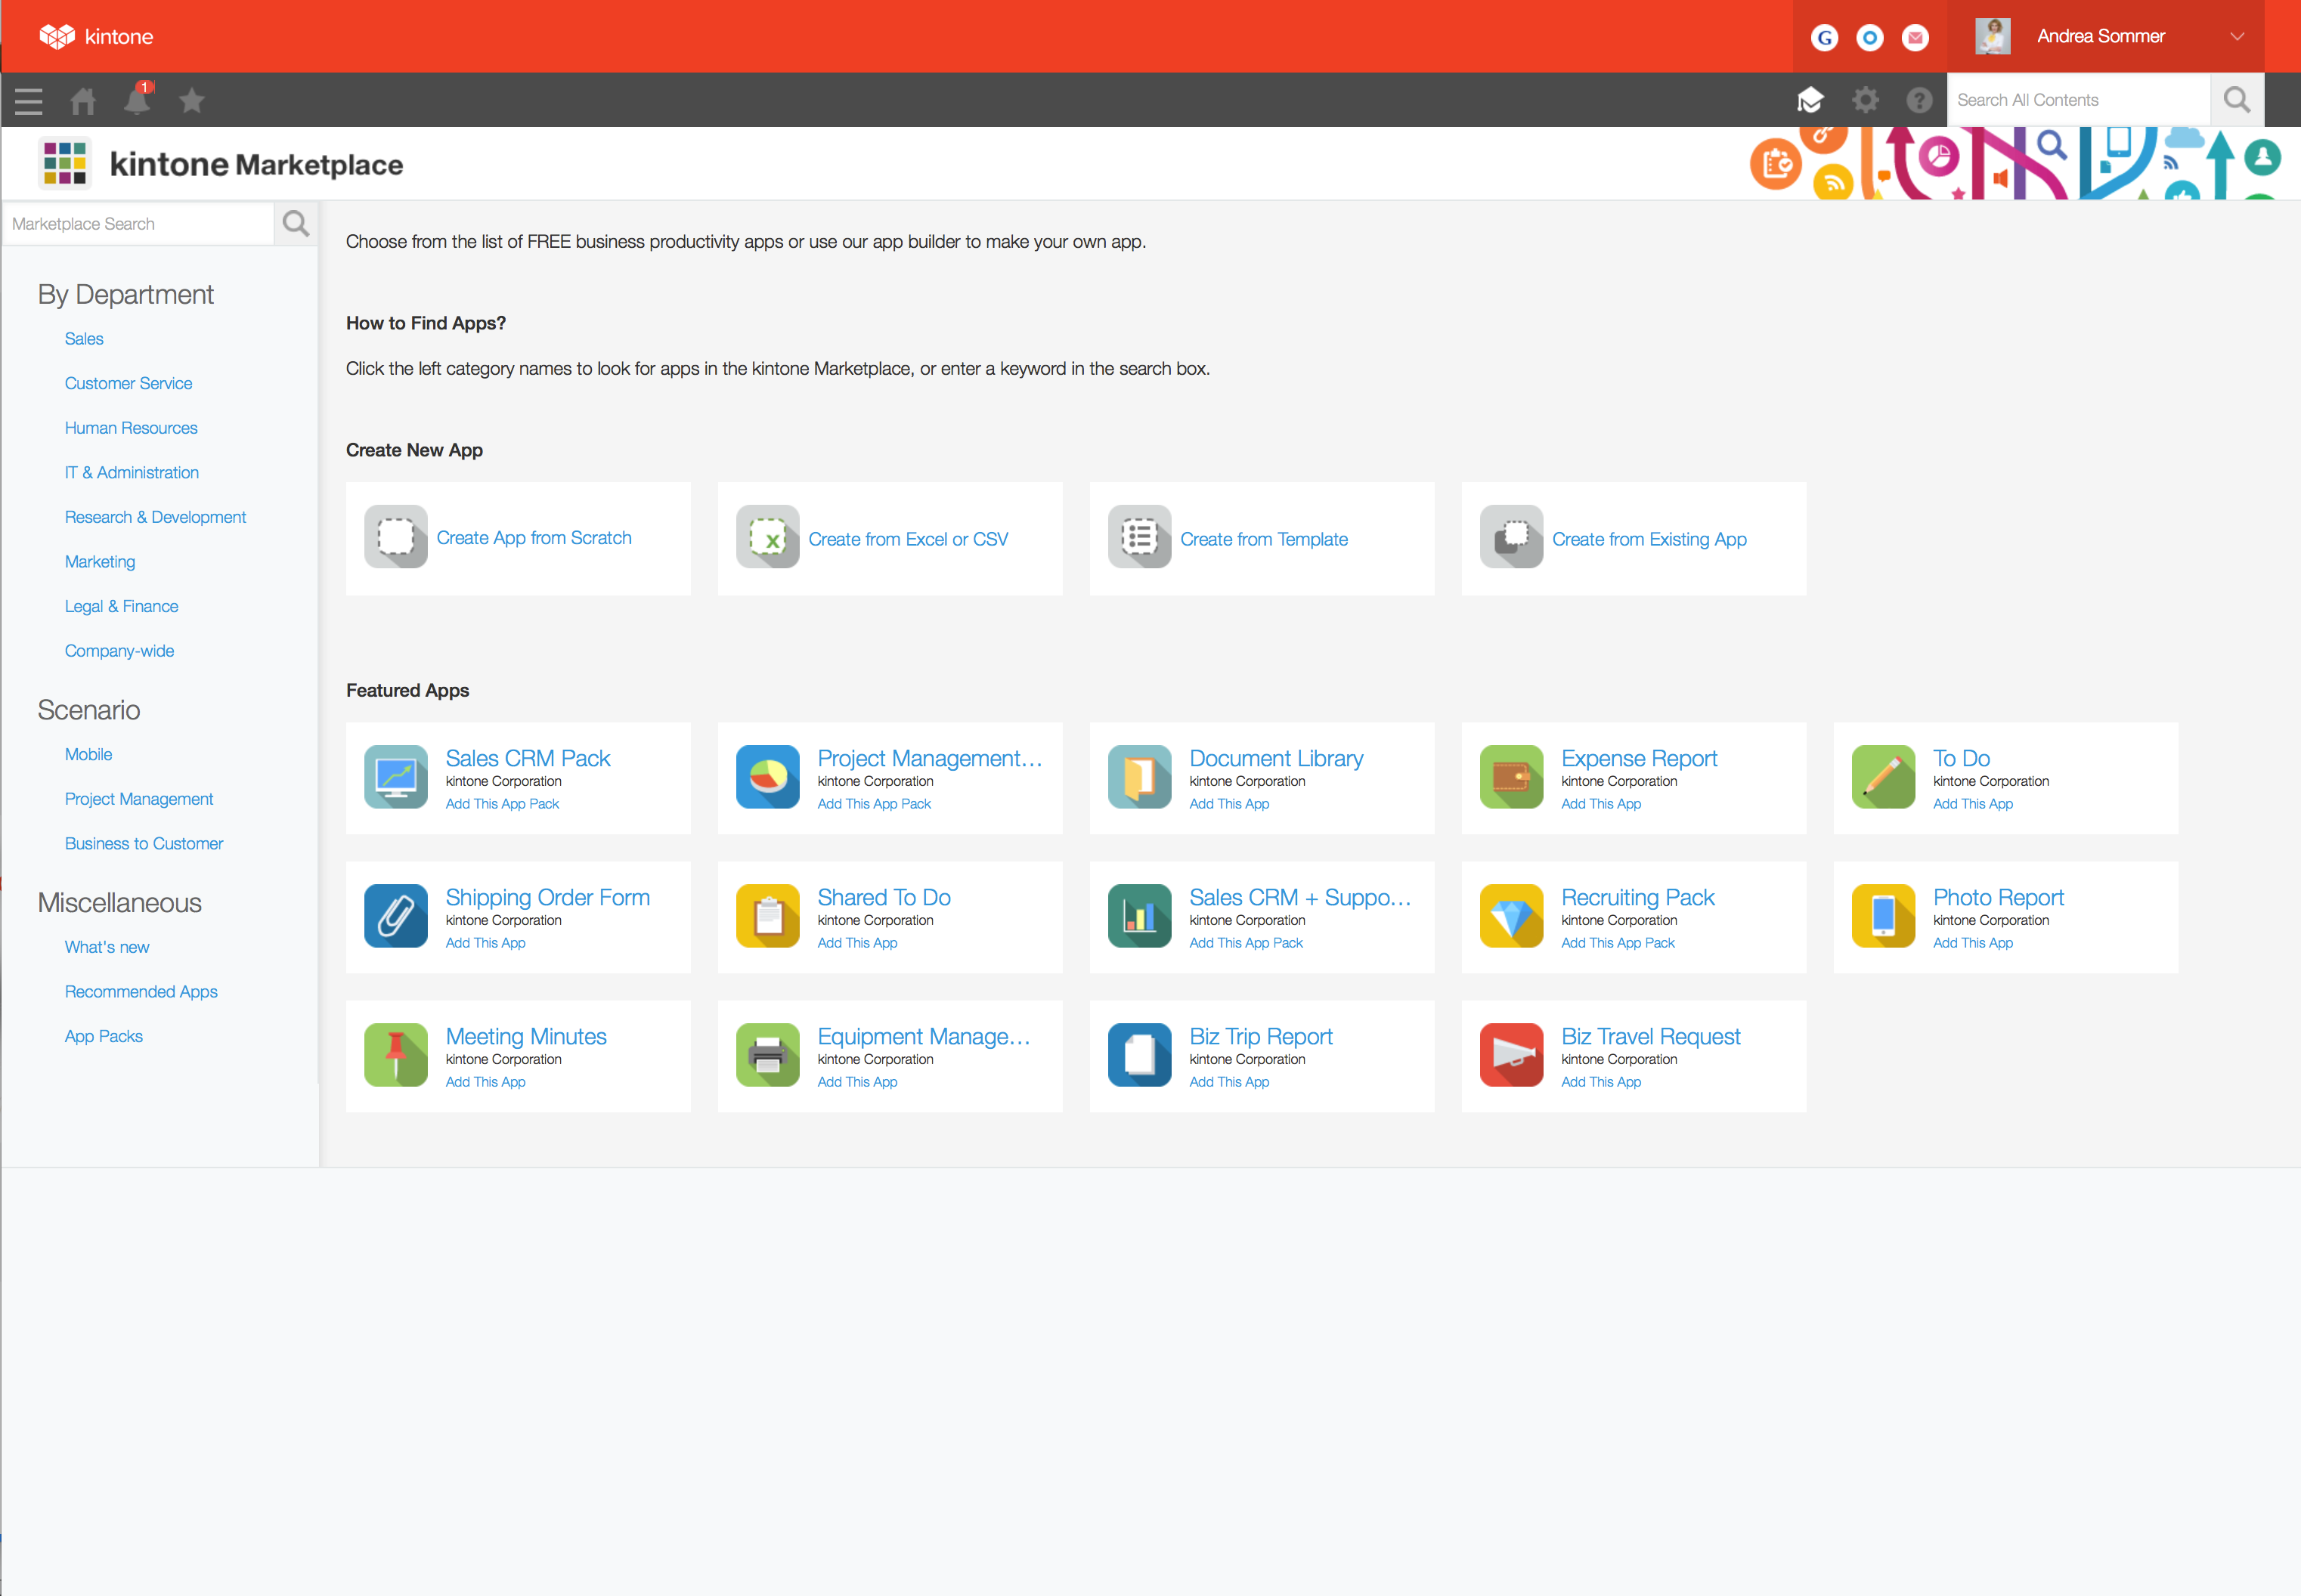The image size is (2301, 1596).
Task: Click the Home icon in the toolbar
Action: coord(83,100)
